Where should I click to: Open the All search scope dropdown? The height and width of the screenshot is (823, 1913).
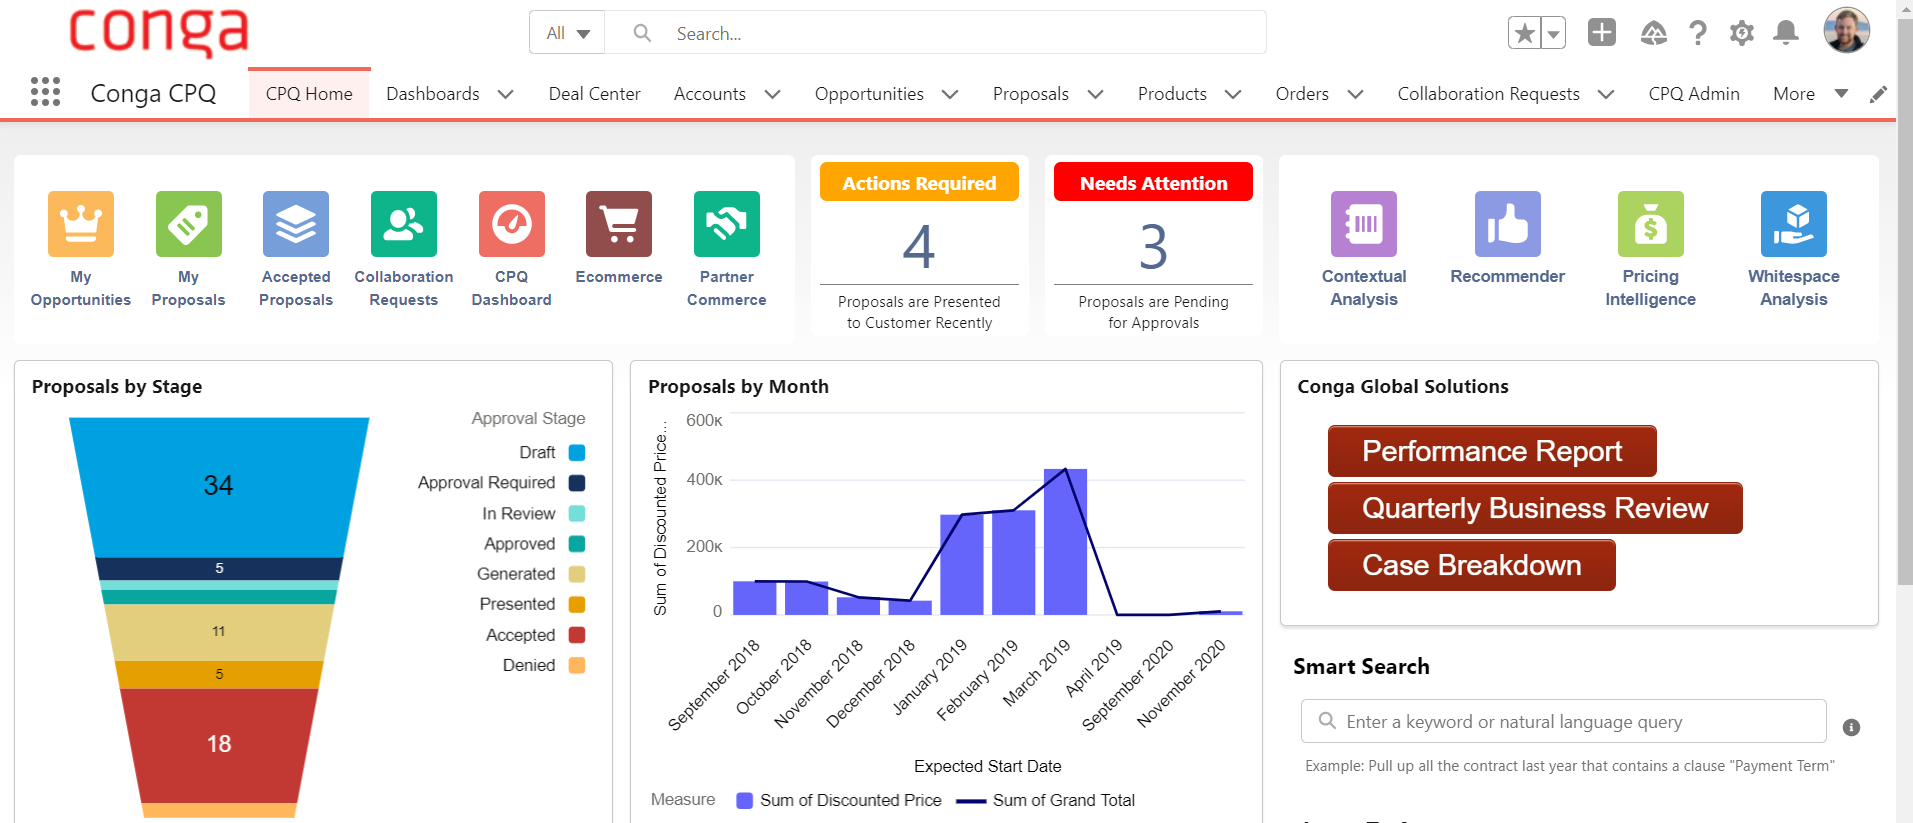(x=567, y=33)
